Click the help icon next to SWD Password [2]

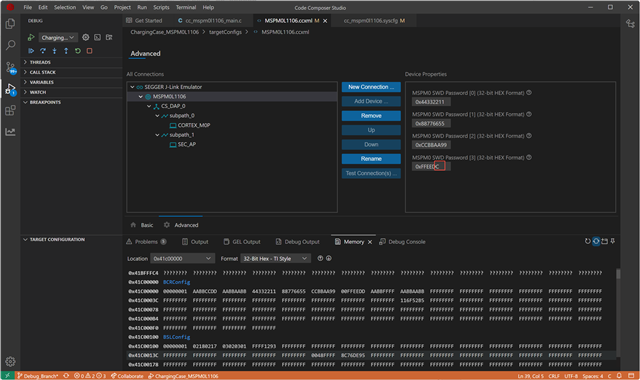(529, 136)
